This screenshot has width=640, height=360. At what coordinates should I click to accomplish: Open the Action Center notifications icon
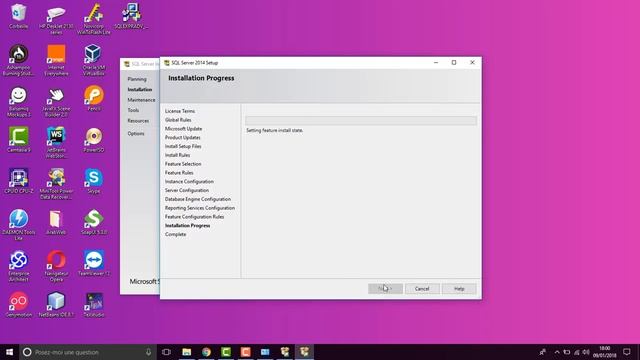click(x=627, y=352)
